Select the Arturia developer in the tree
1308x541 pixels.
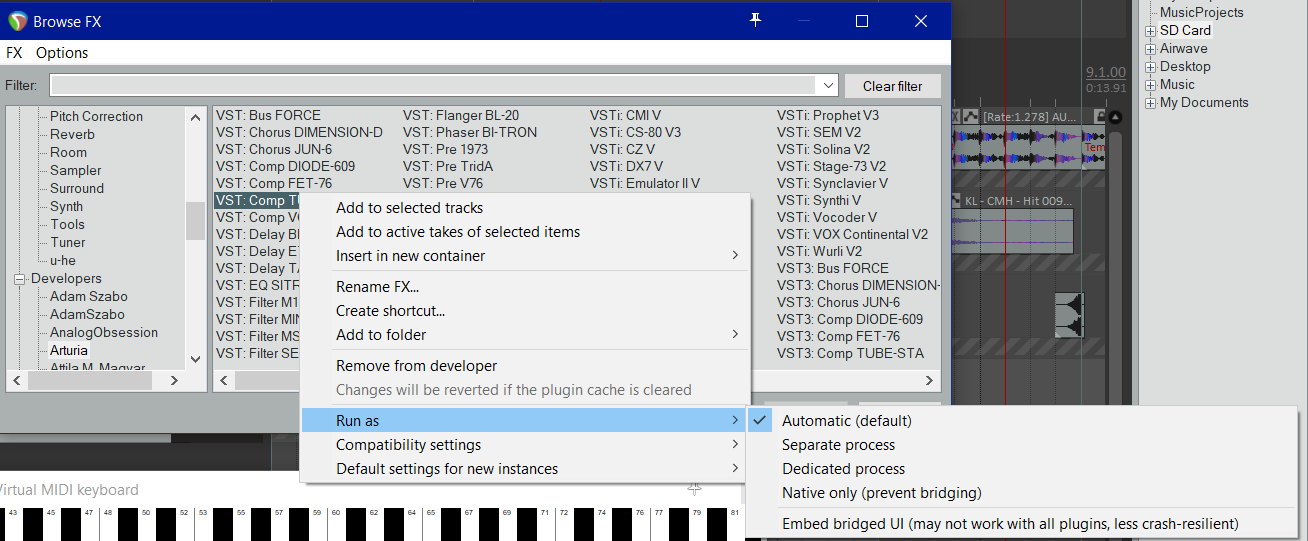[69, 351]
